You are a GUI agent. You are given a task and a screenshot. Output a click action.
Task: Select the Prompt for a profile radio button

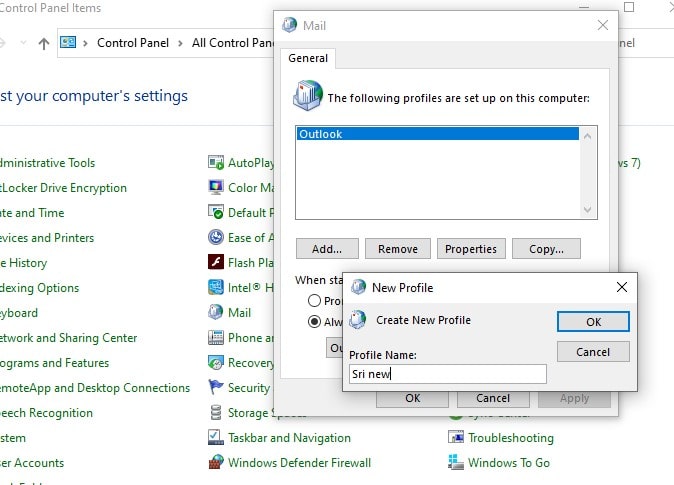[314, 301]
